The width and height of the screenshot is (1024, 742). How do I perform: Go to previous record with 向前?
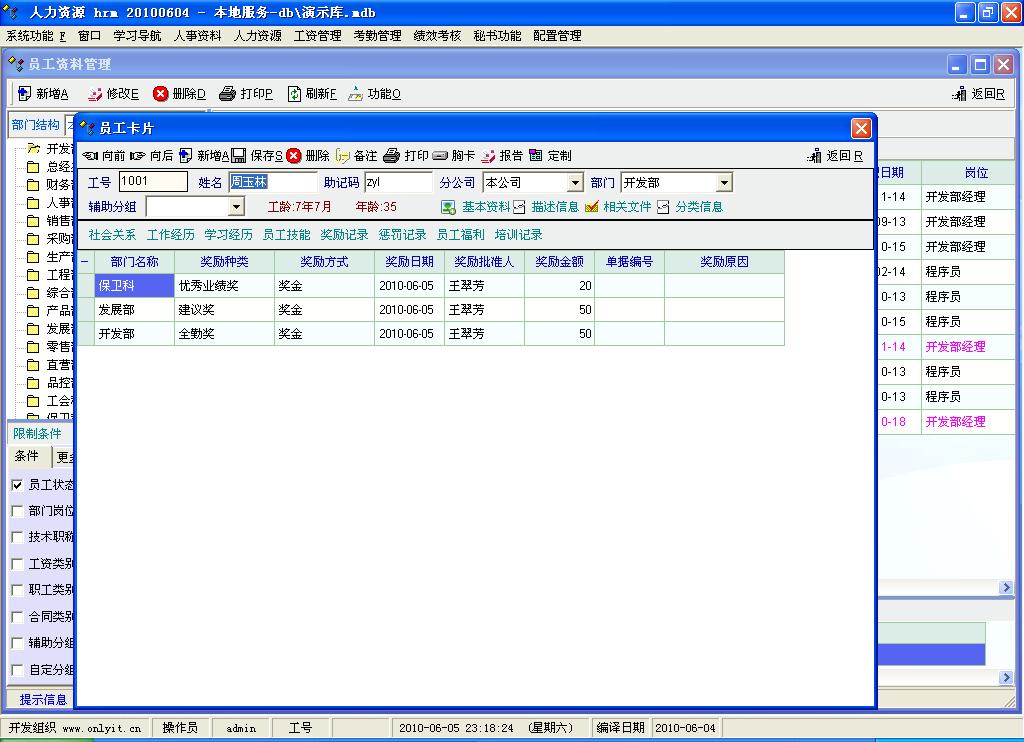(x=104, y=156)
